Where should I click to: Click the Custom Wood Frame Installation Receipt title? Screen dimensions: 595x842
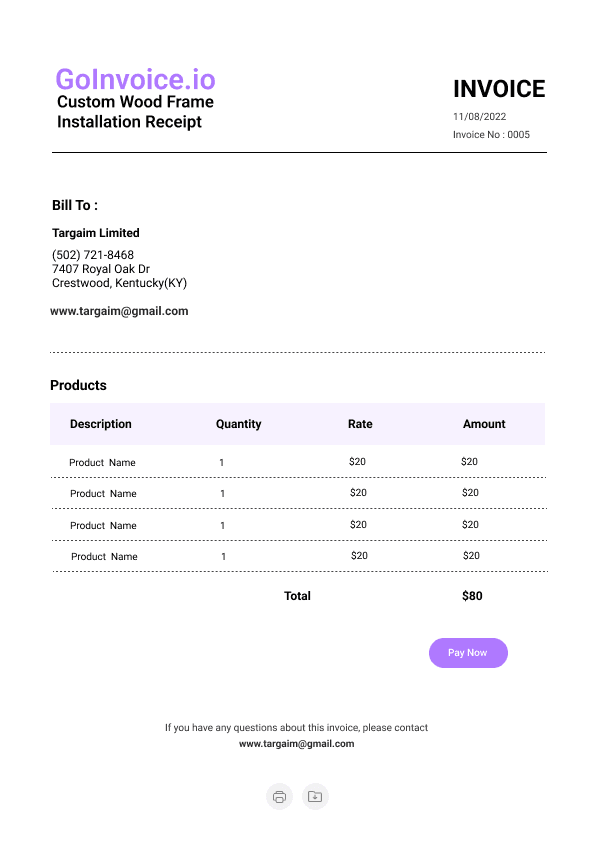click(135, 112)
